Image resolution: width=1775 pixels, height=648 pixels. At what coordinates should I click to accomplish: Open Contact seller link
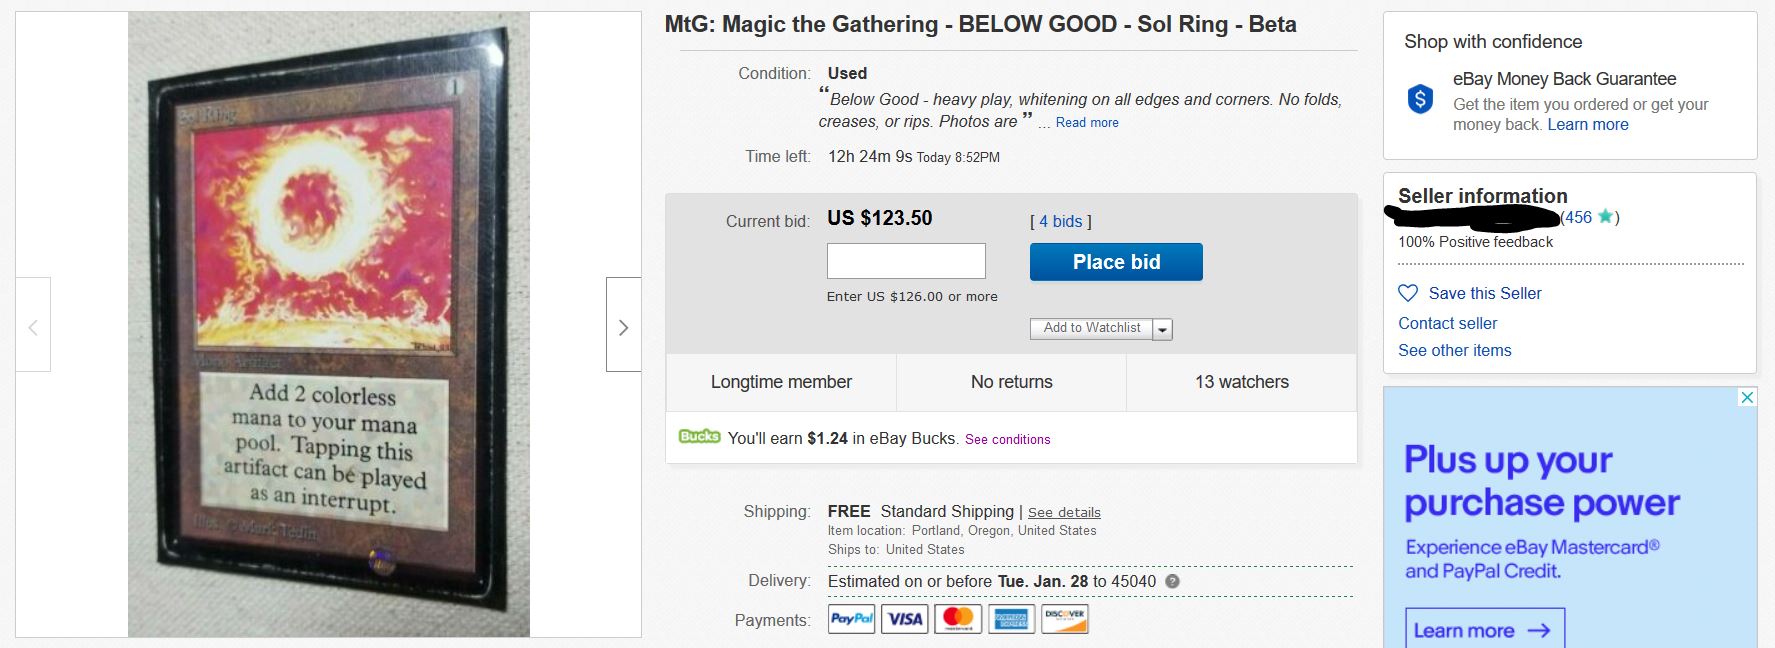coord(1447,323)
